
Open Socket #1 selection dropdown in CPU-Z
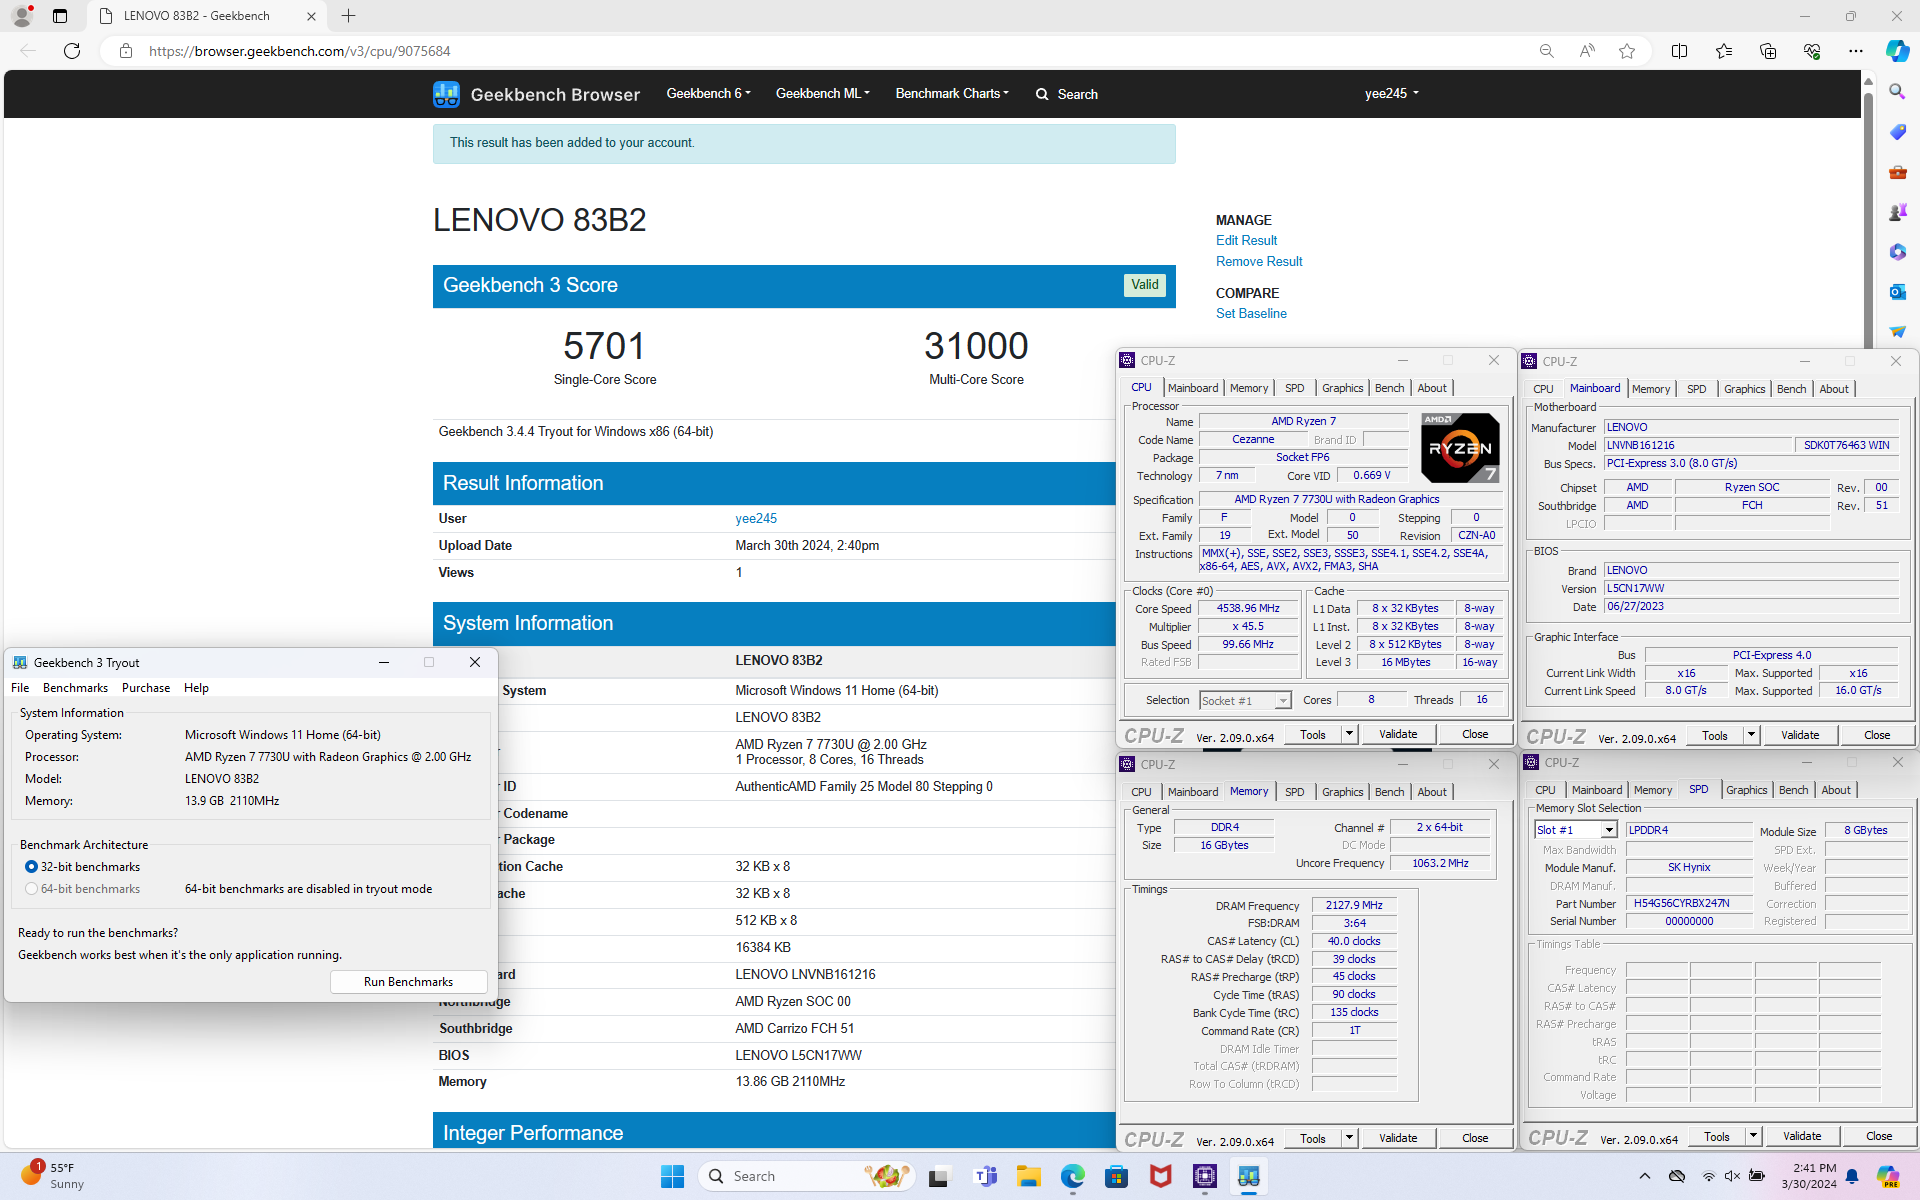pos(1246,701)
